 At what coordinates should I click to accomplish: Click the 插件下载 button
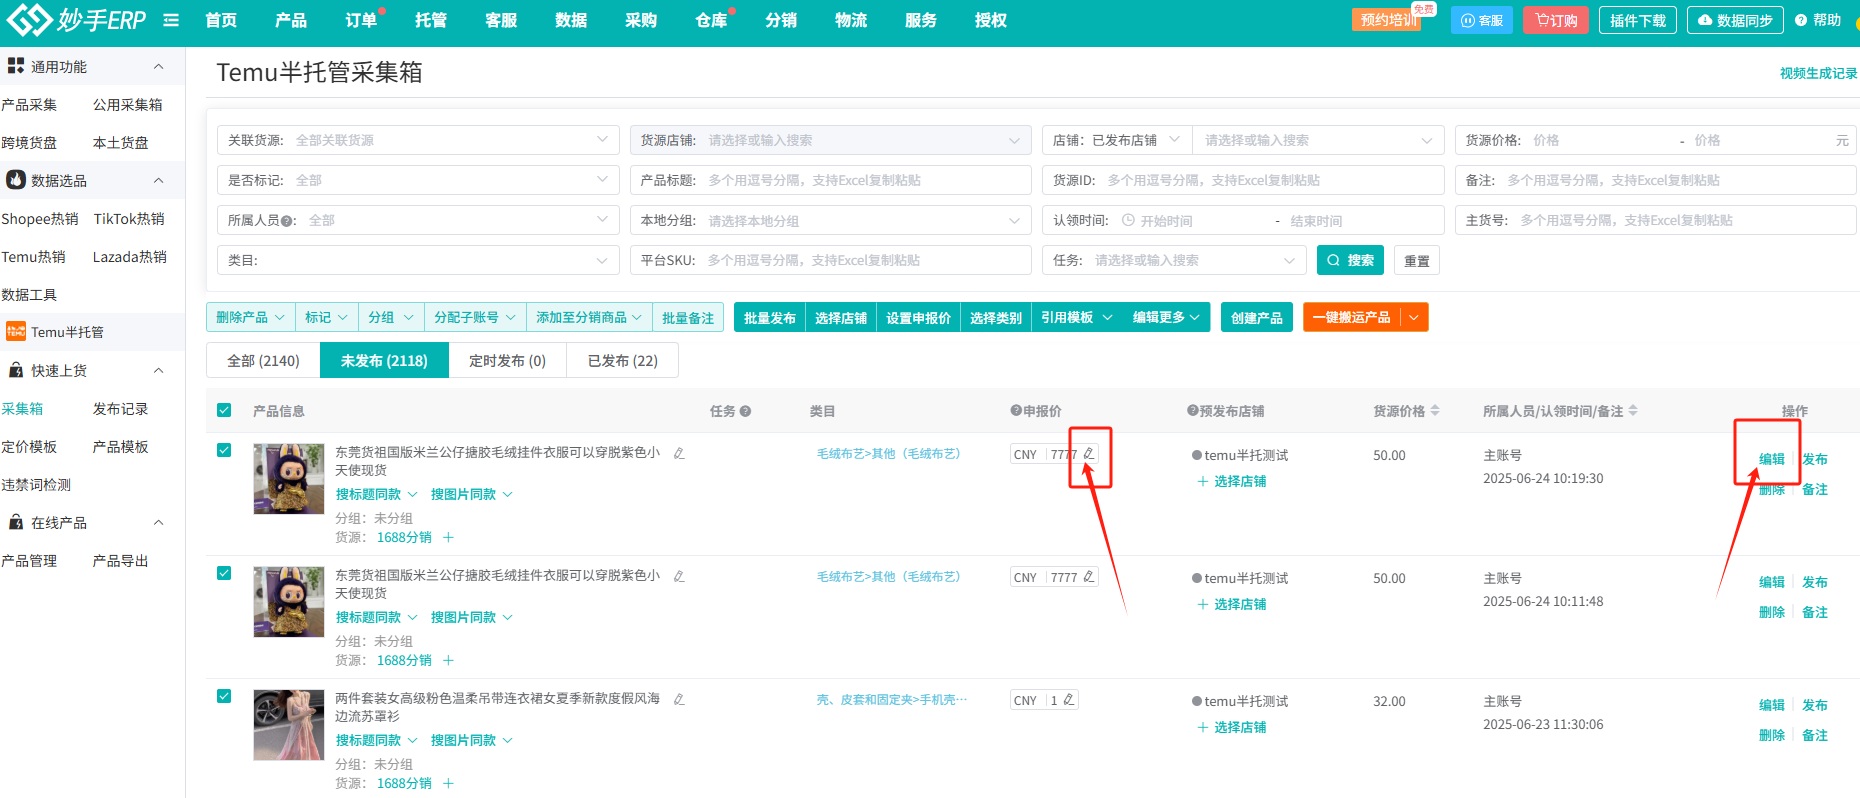(x=1638, y=20)
